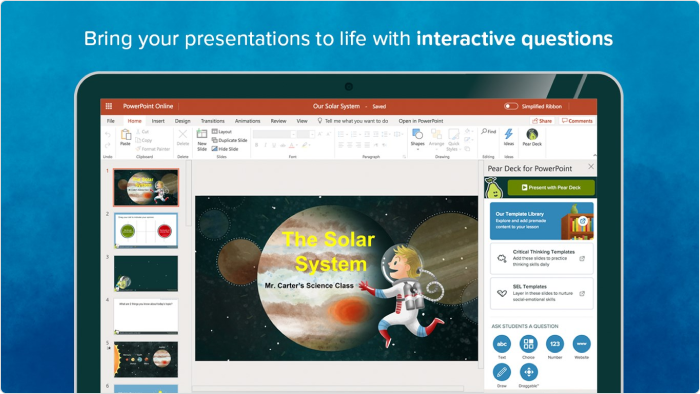
Task: Click Mr. Carter's Science Class subtitle
Action: point(309,286)
